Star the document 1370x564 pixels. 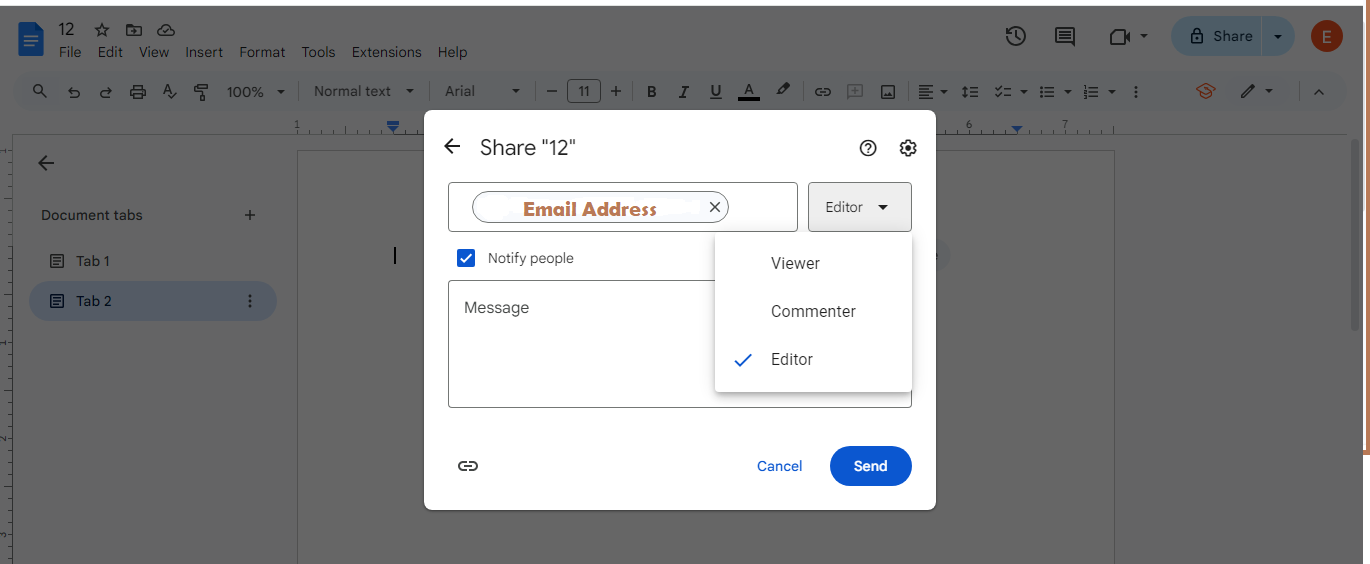coord(101,30)
